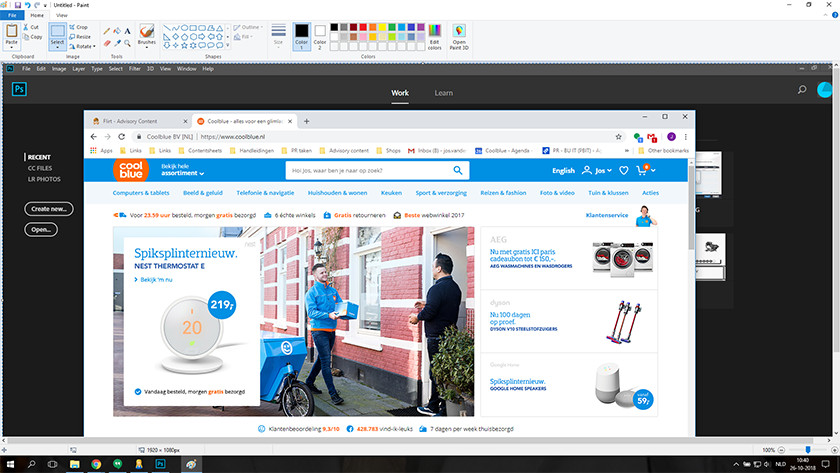Viewport: 840px width, 473px height.
Task: Open the Edit colors dialog
Action: pyautogui.click(x=434, y=36)
